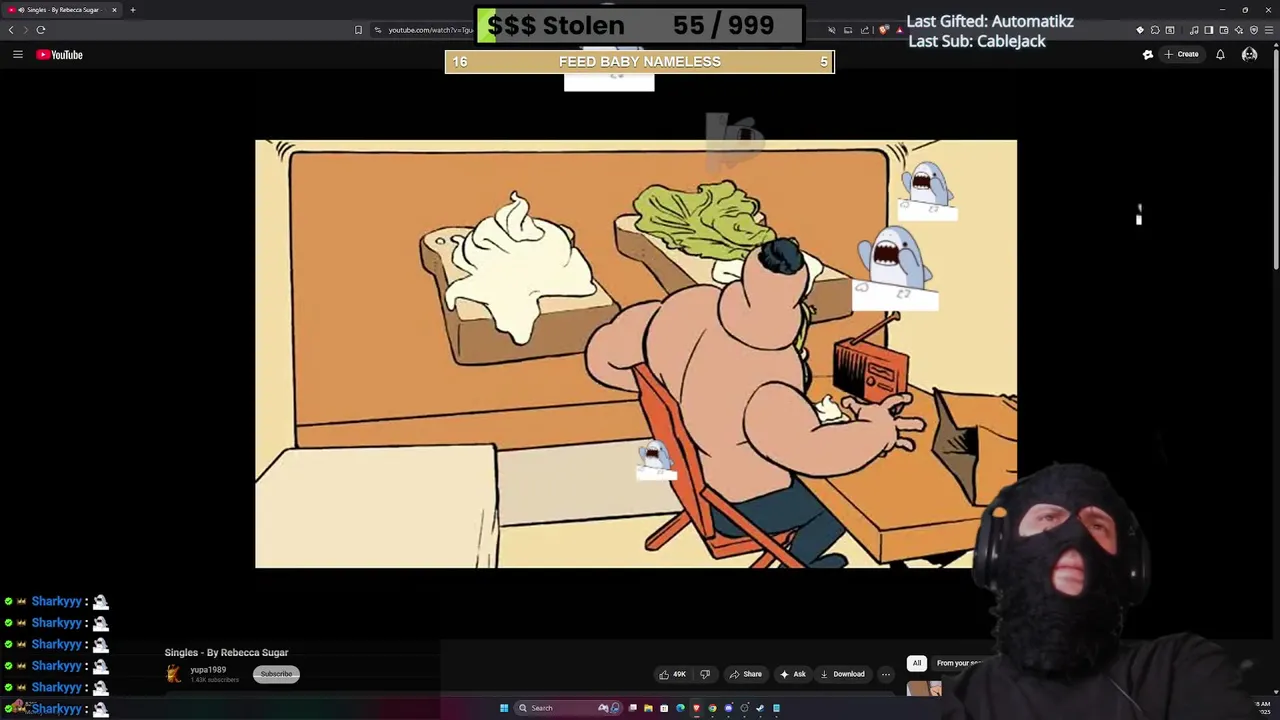Subscribe to the yupa1989 channel
1280x720 pixels.
(276, 674)
